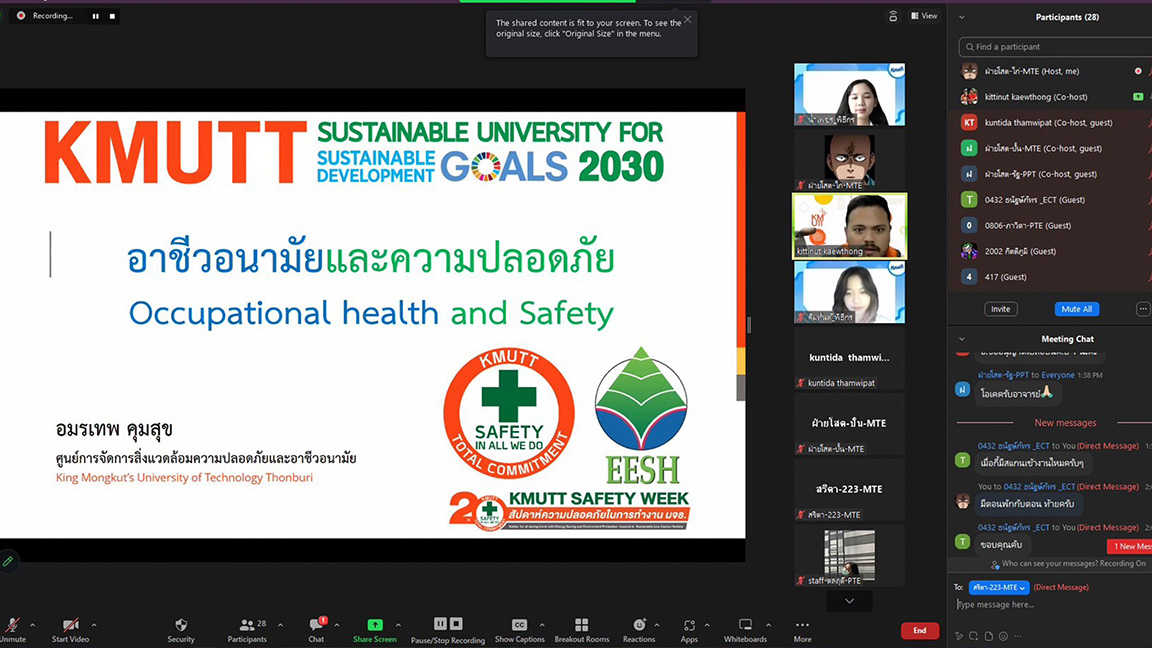The height and width of the screenshot is (648, 1152).
Task: Open the chat text formatting tool
Action: click(x=959, y=636)
